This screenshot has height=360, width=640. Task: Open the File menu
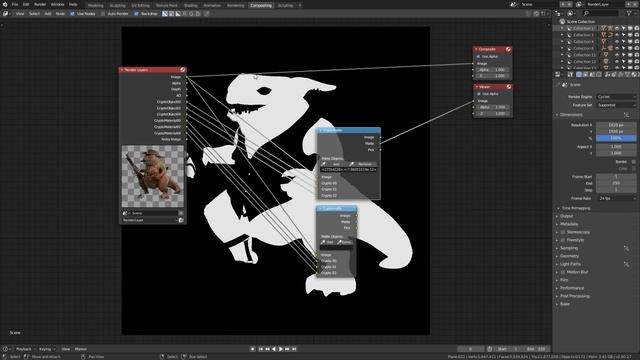[15, 4]
